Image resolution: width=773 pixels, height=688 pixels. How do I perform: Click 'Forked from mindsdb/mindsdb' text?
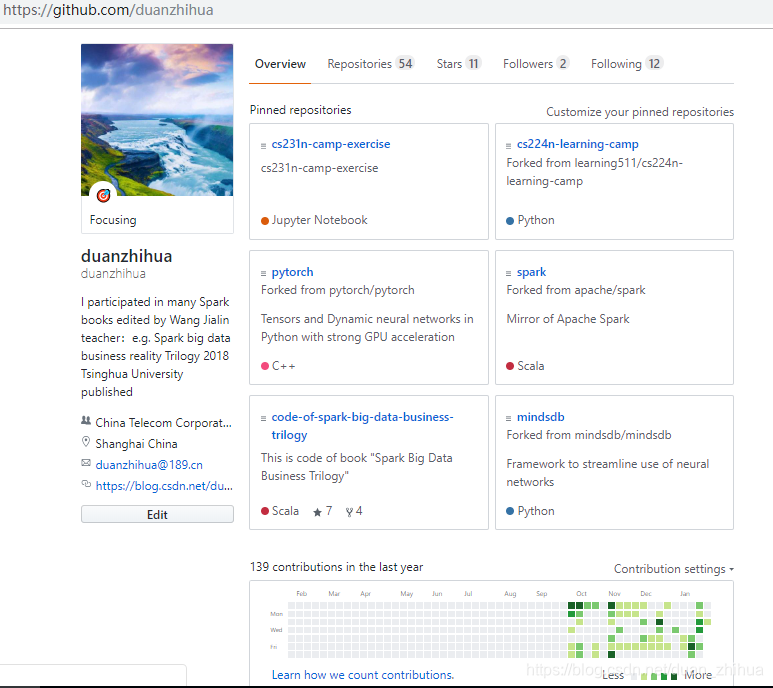(589, 435)
